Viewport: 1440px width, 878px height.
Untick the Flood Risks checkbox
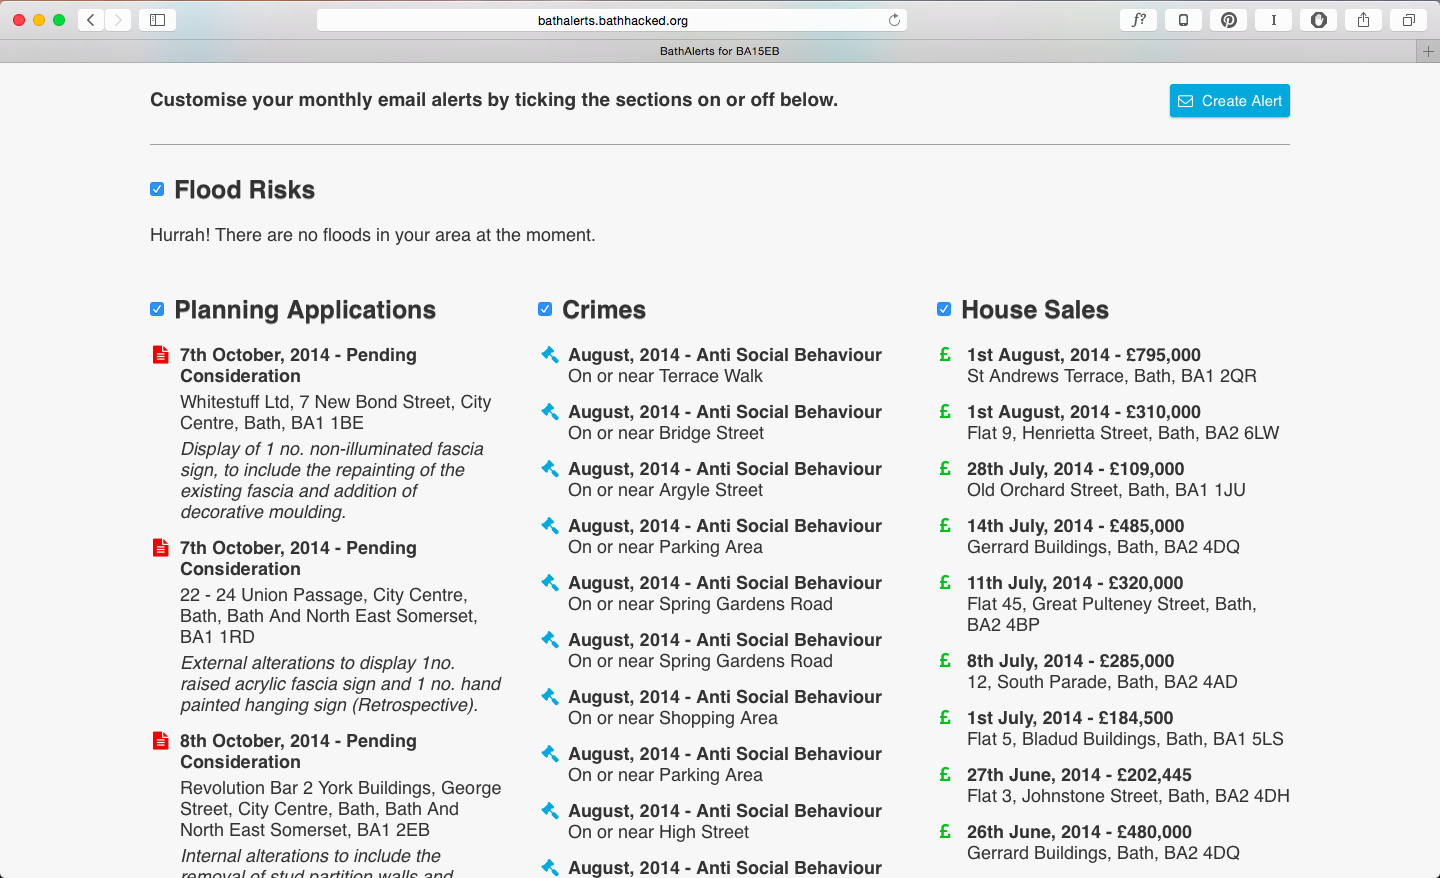[x=157, y=189]
